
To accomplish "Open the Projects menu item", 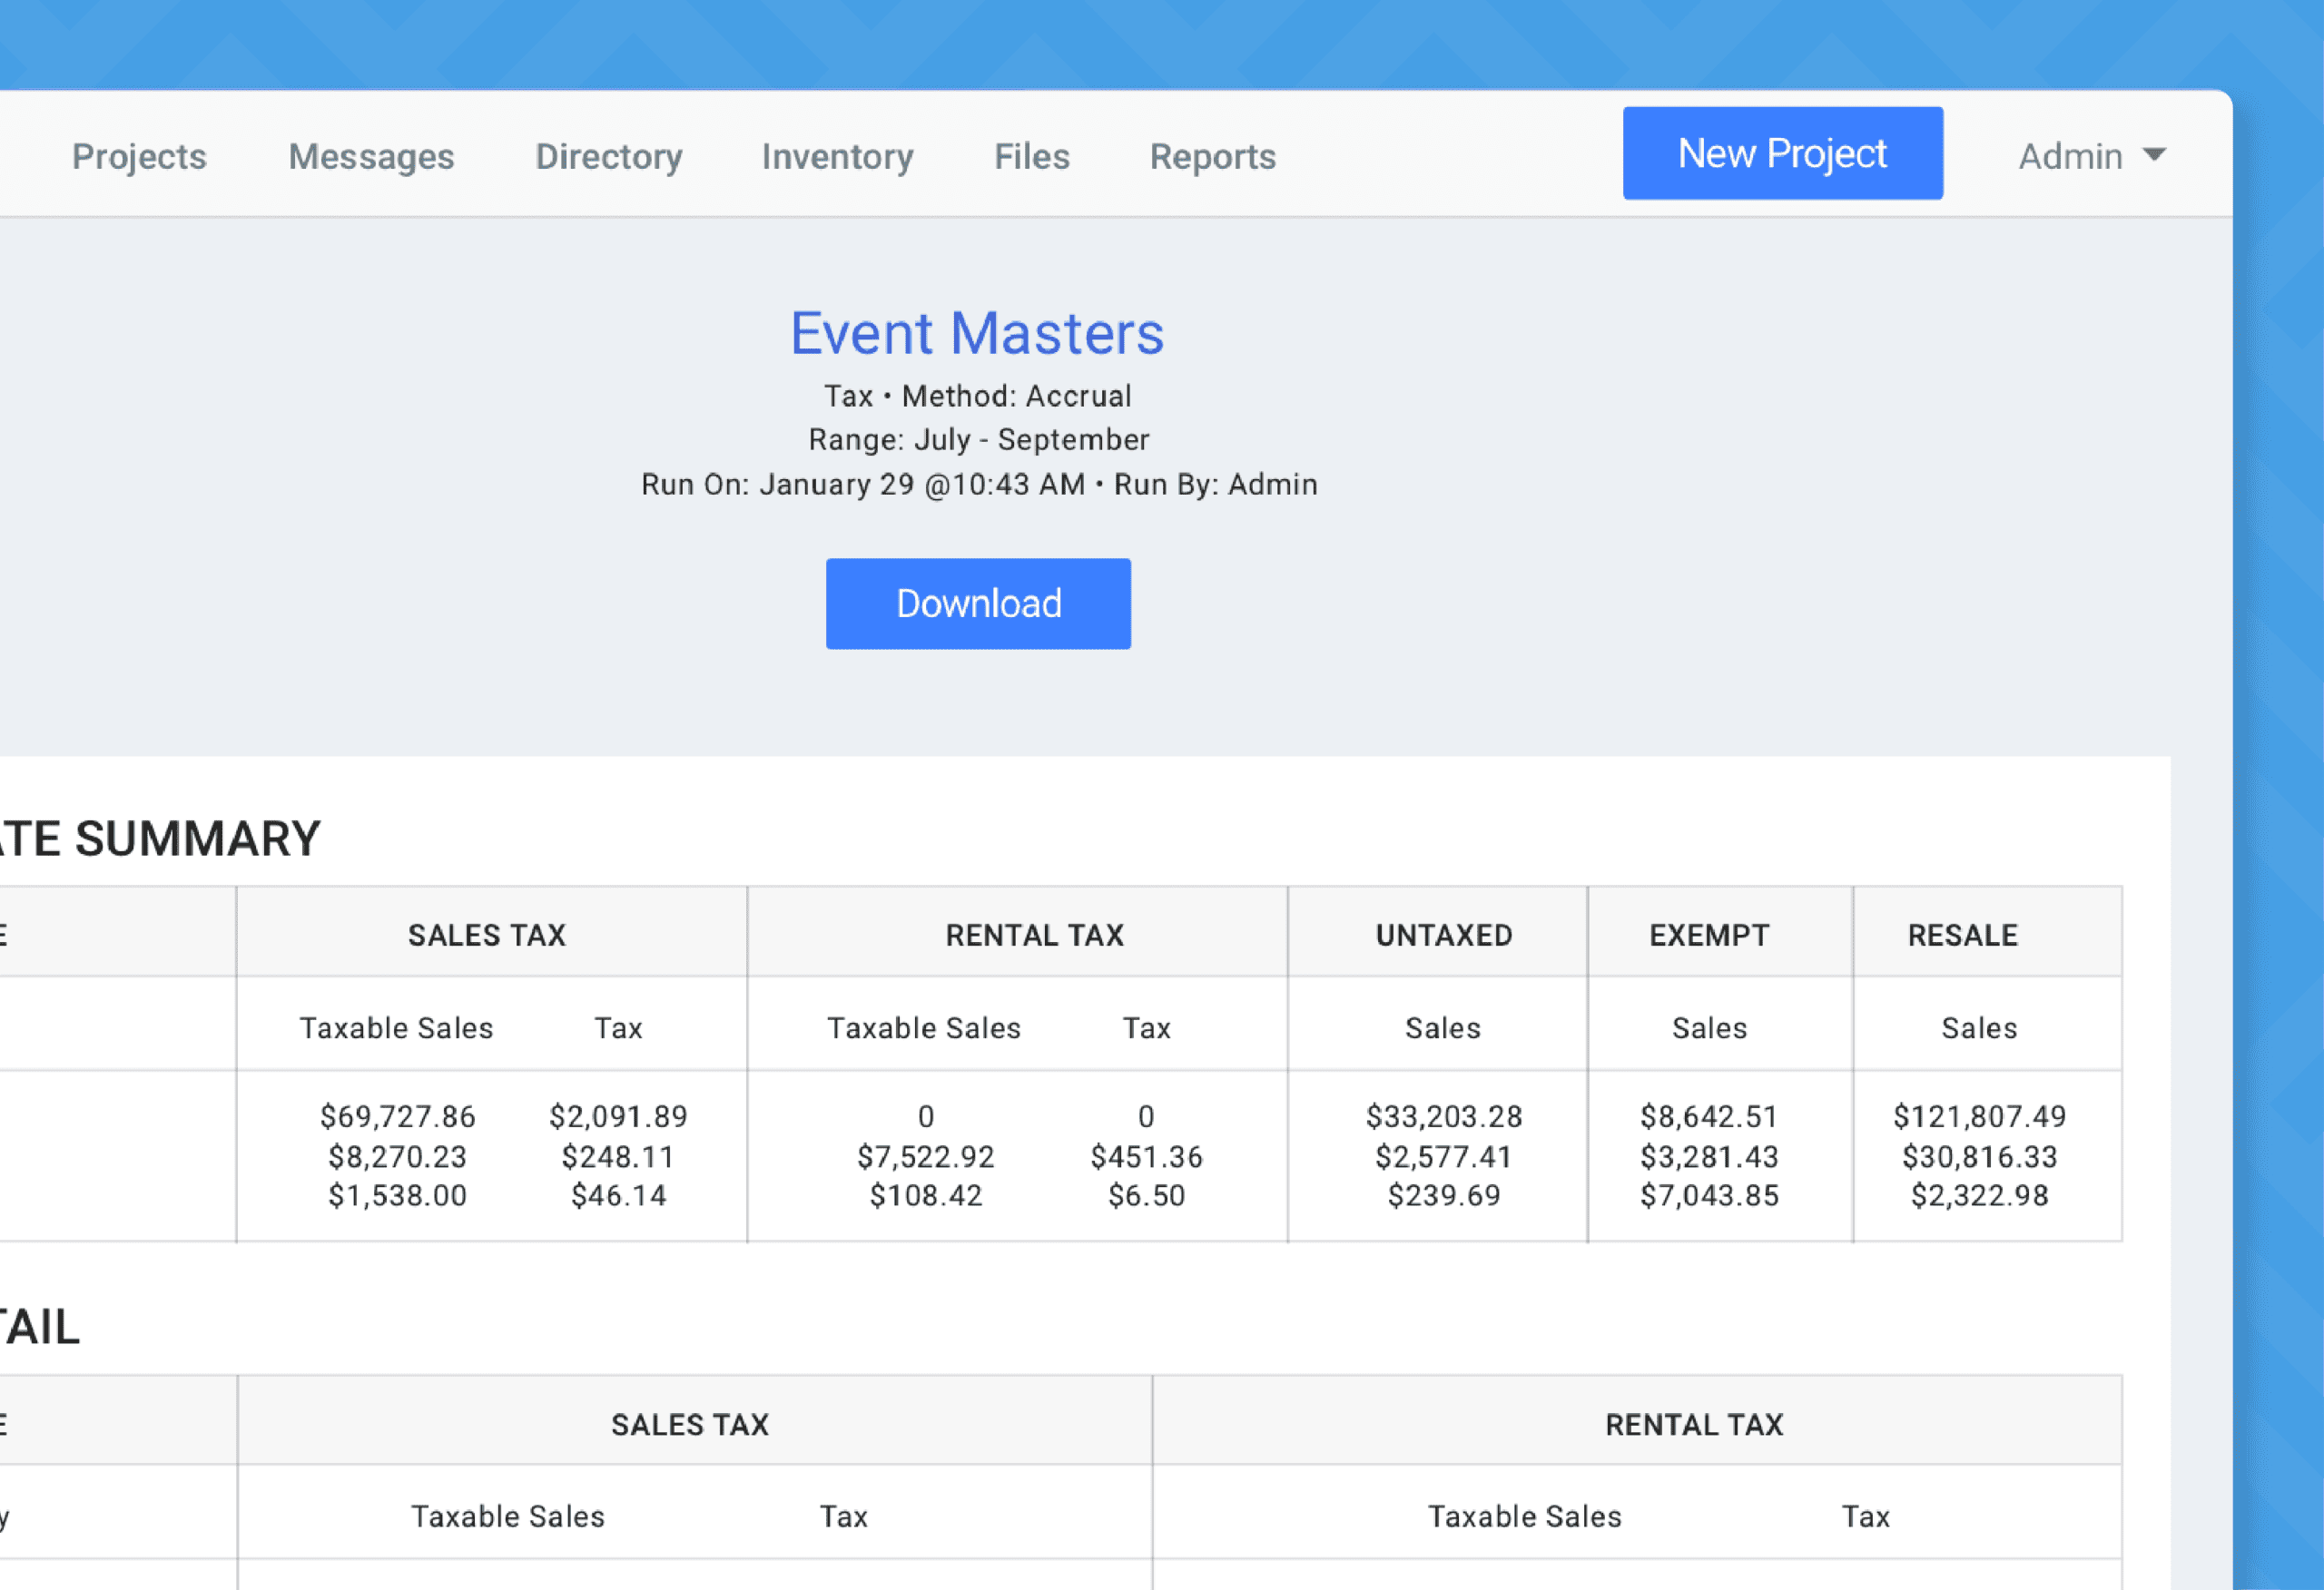I will [139, 157].
